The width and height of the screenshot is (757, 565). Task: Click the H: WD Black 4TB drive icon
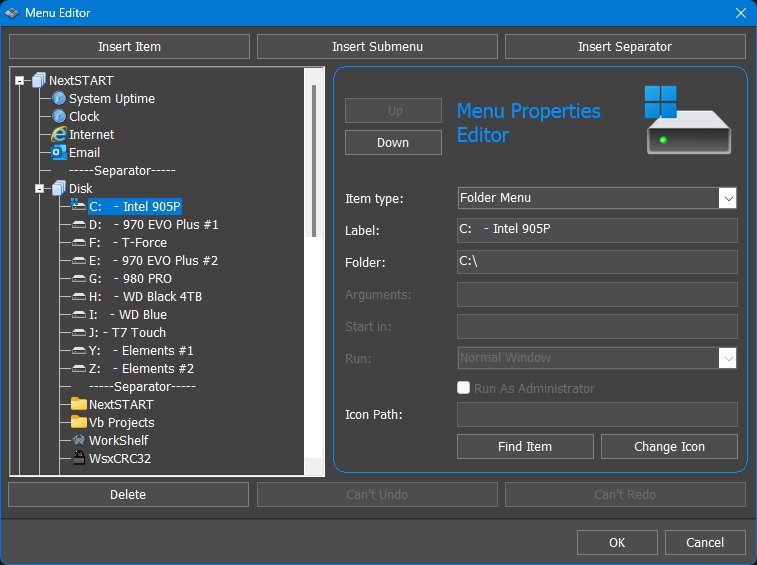79,297
